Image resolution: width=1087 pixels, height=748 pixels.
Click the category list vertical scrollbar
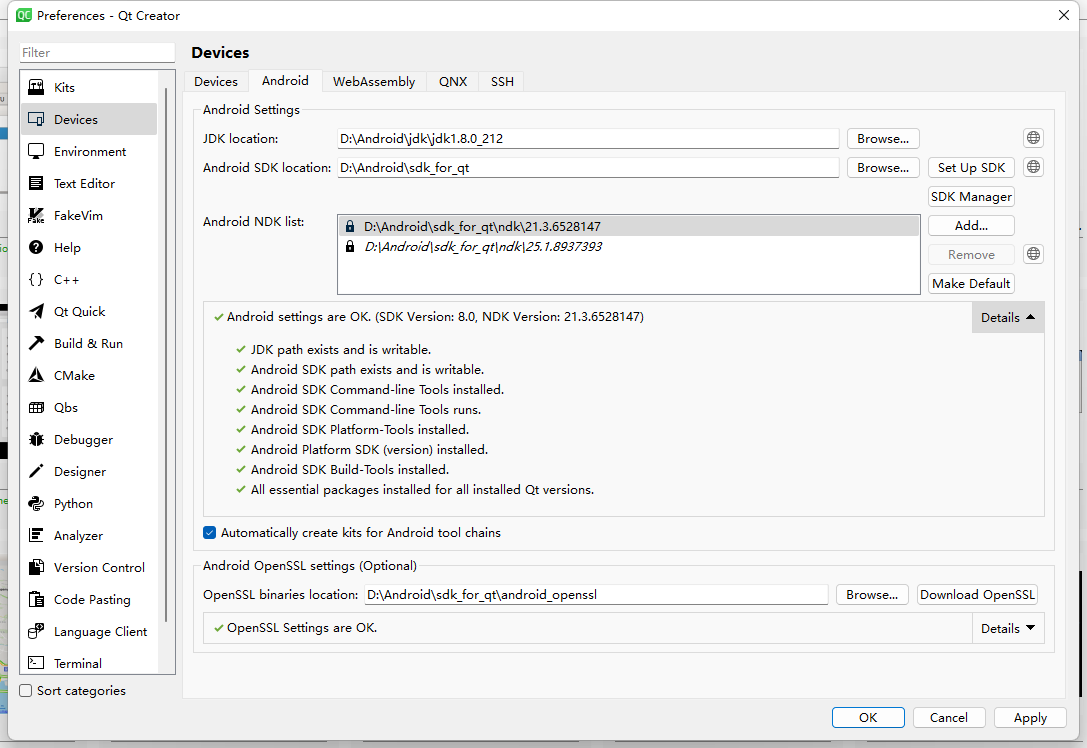click(166, 354)
